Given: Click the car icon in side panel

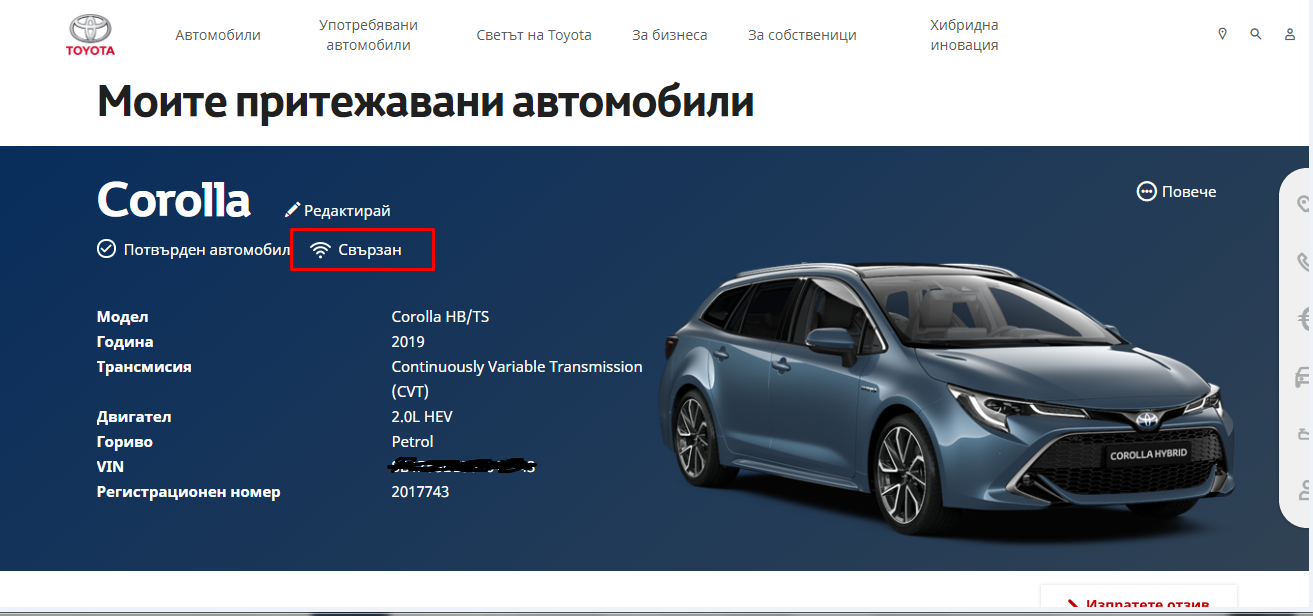Looking at the screenshot, I should pyautogui.click(x=1303, y=377).
